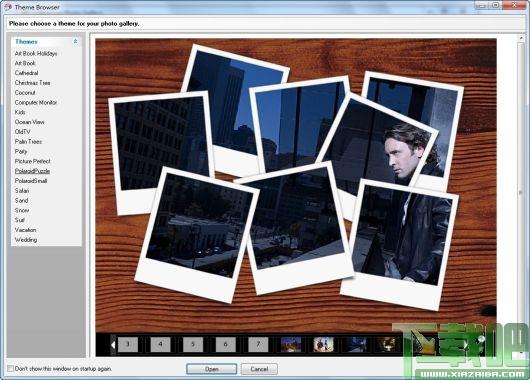
Task: Select filmstrip placeholder number 6
Action: (x=225, y=345)
